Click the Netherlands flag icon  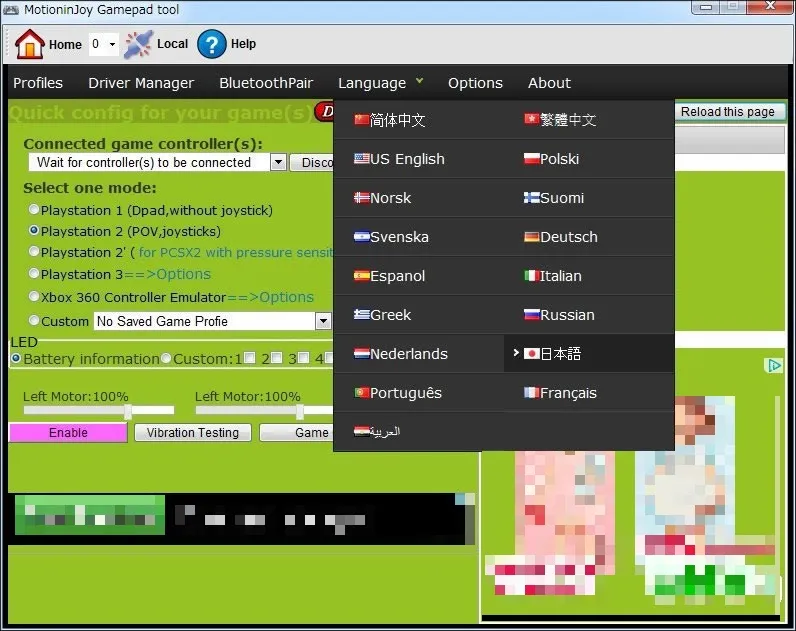361,354
